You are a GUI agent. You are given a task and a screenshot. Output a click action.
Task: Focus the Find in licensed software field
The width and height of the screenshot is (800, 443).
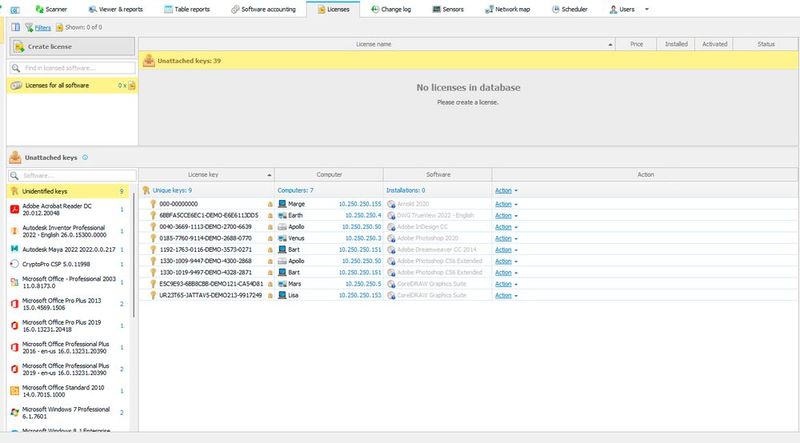click(x=72, y=67)
